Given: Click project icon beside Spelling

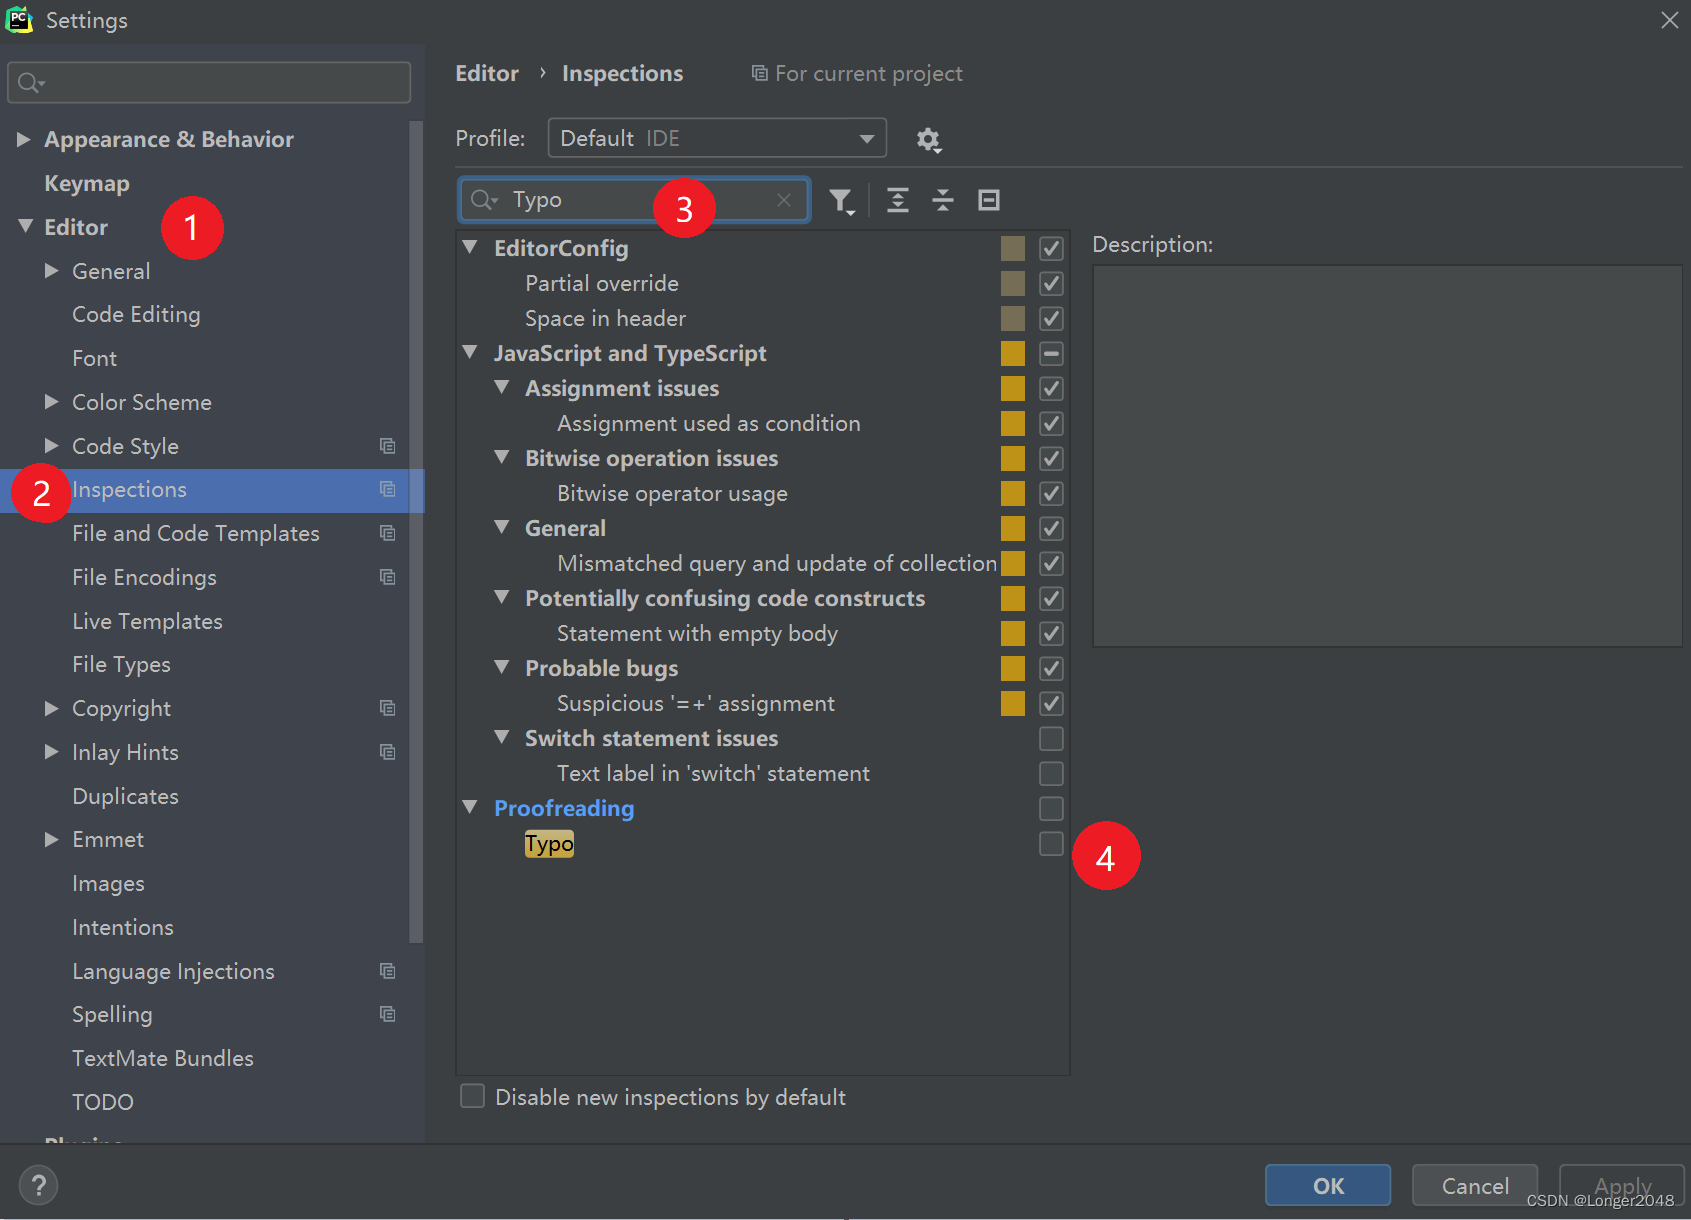Looking at the screenshot, I should [x=388, y=1014].
